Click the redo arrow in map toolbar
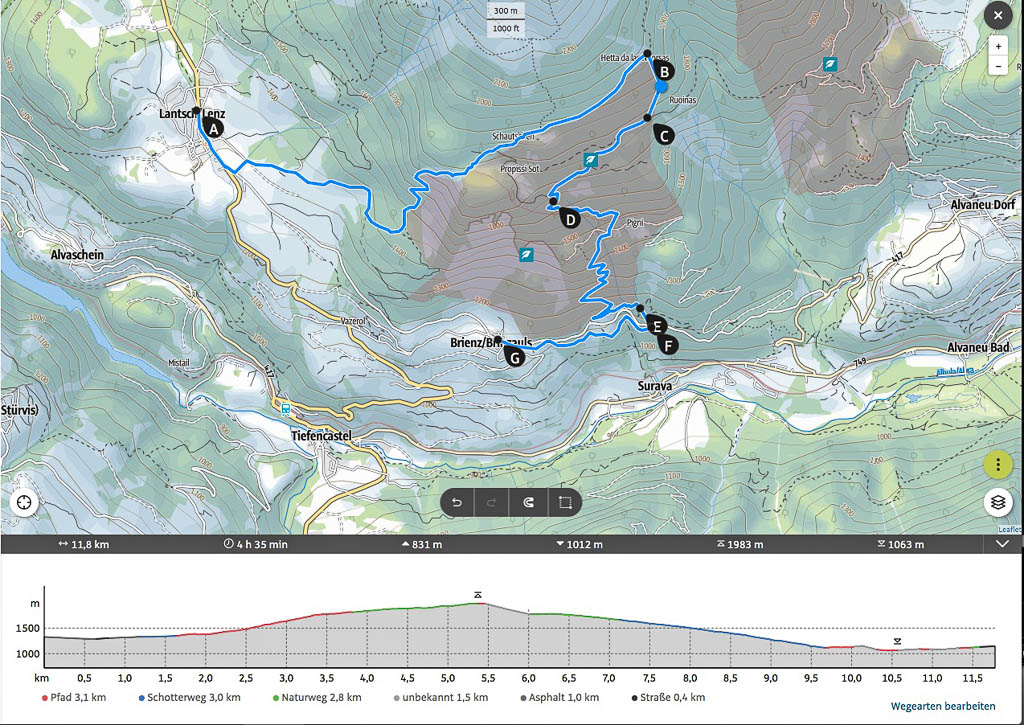The height and width of the screenshot is (725, 1024). 492,503
